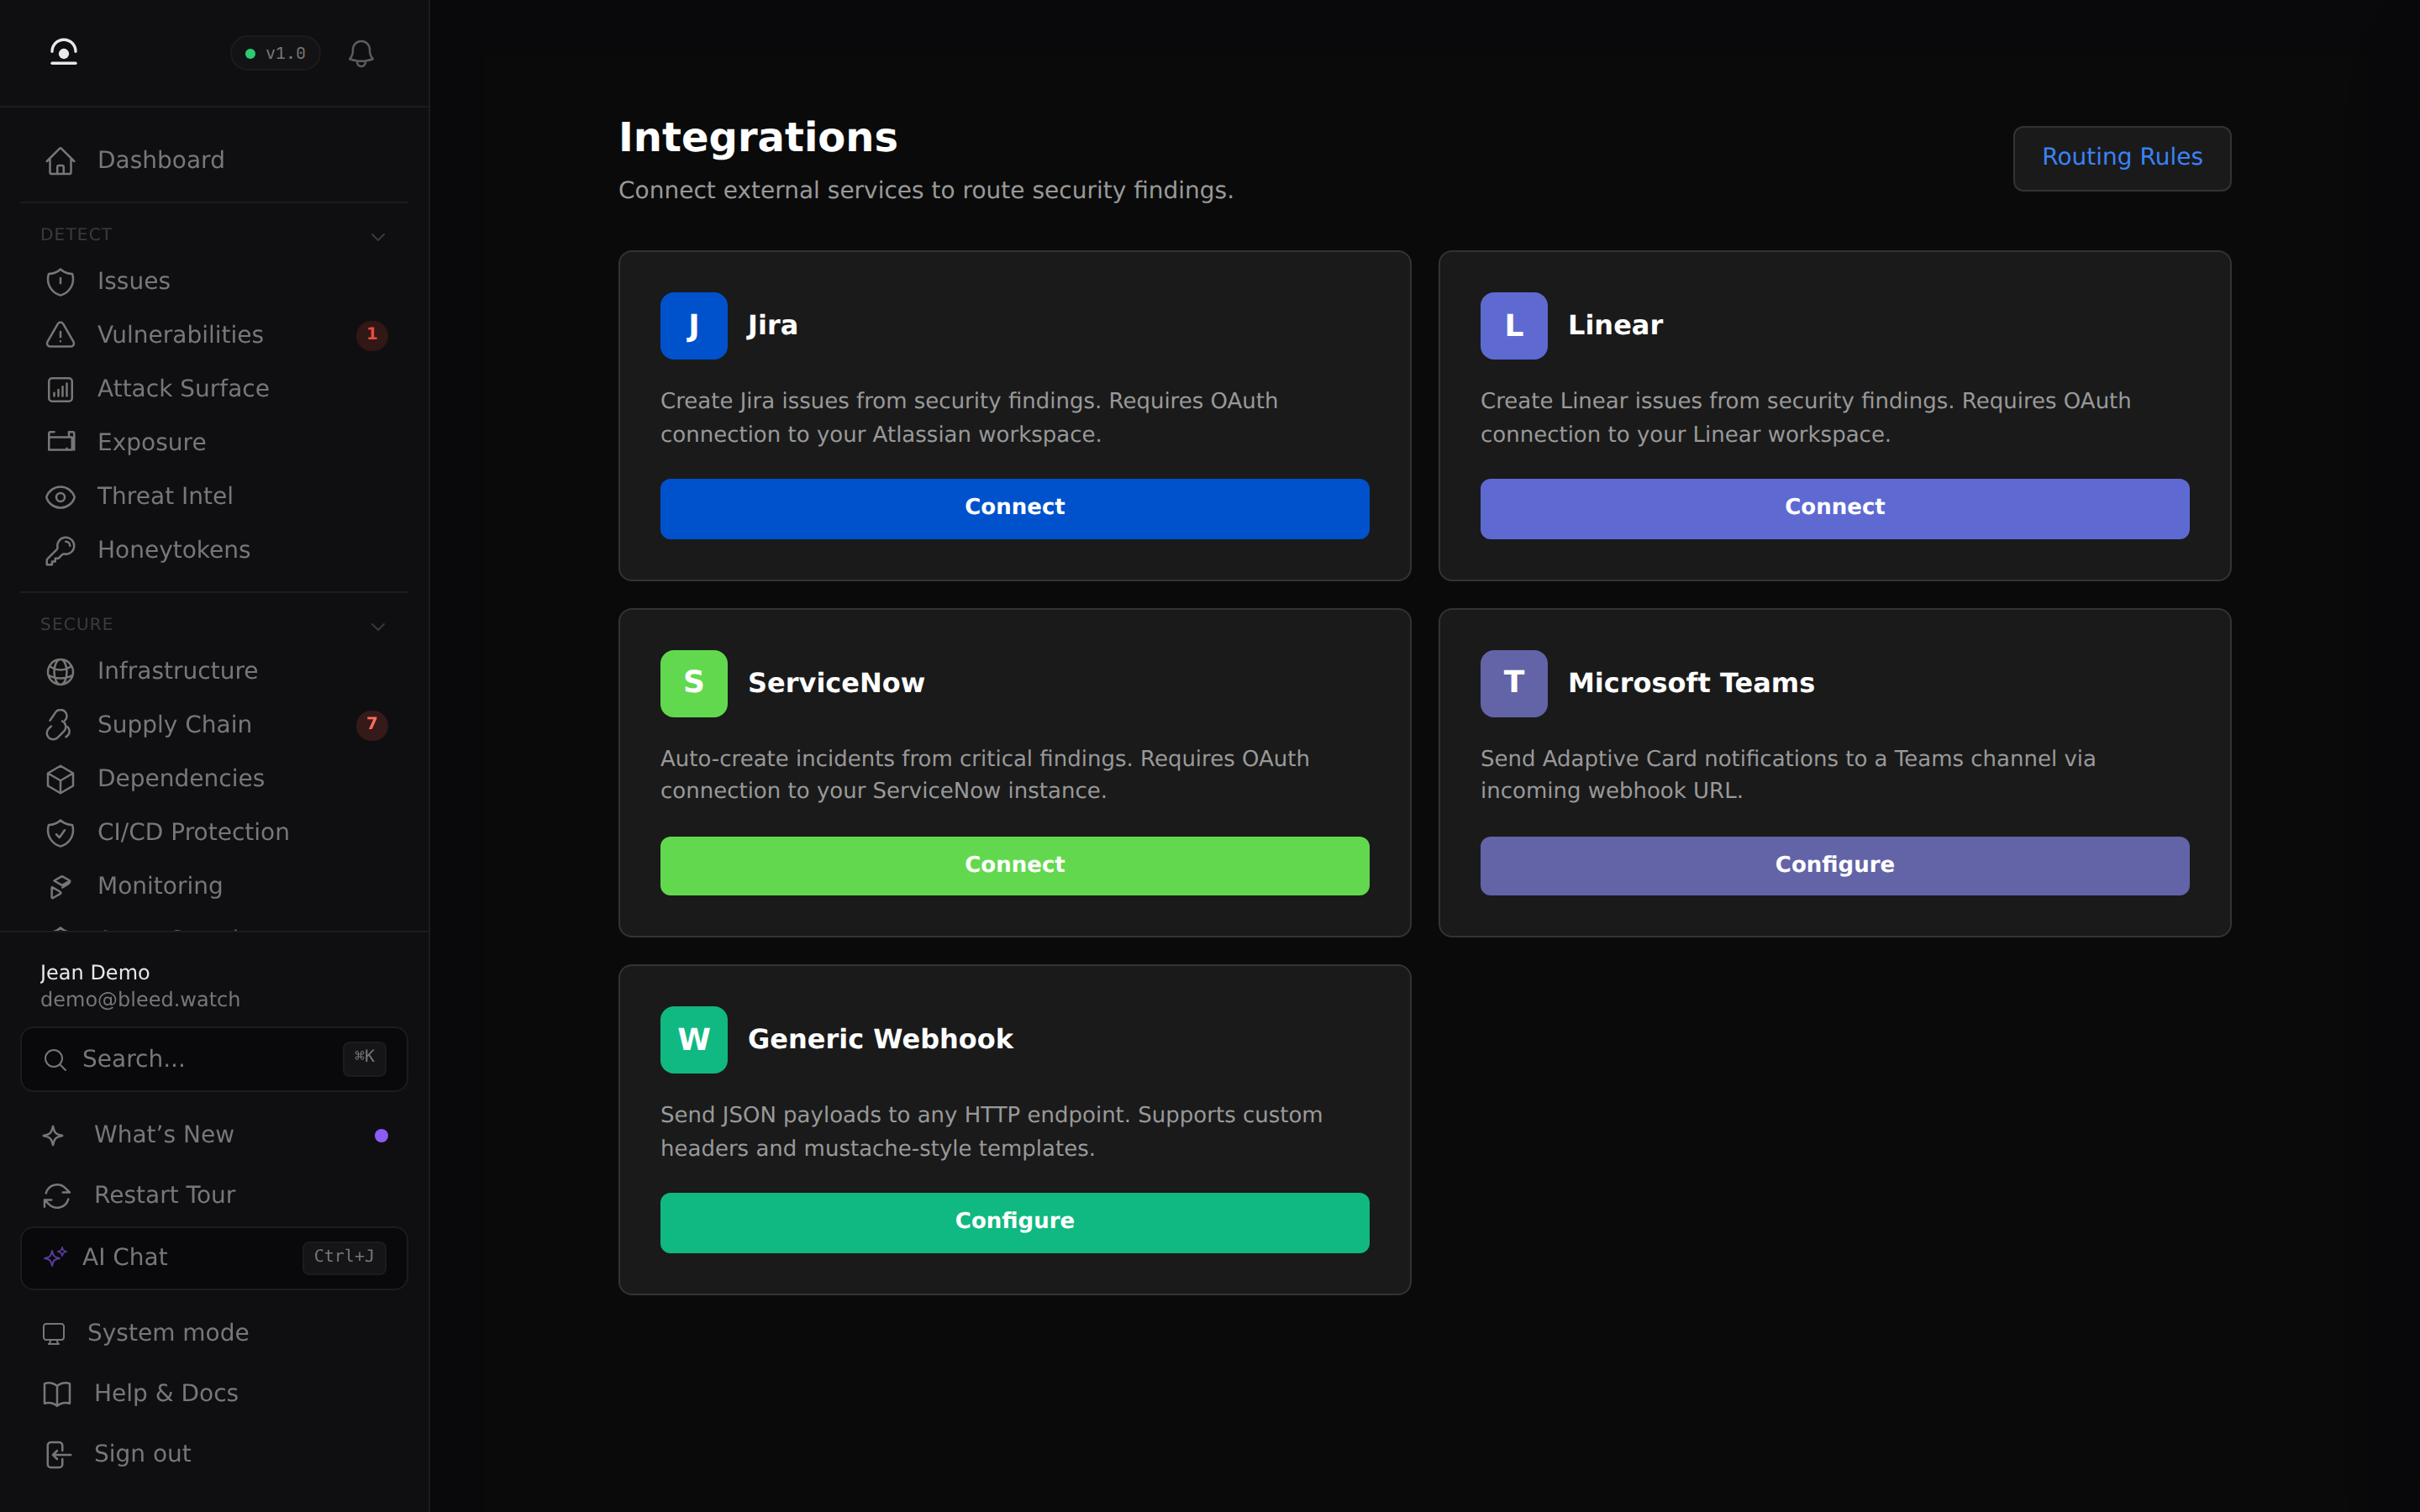This screenshot has height=1512, width=2420.
Task: Click the ServiceNow title text
Action: click(836, 683)
